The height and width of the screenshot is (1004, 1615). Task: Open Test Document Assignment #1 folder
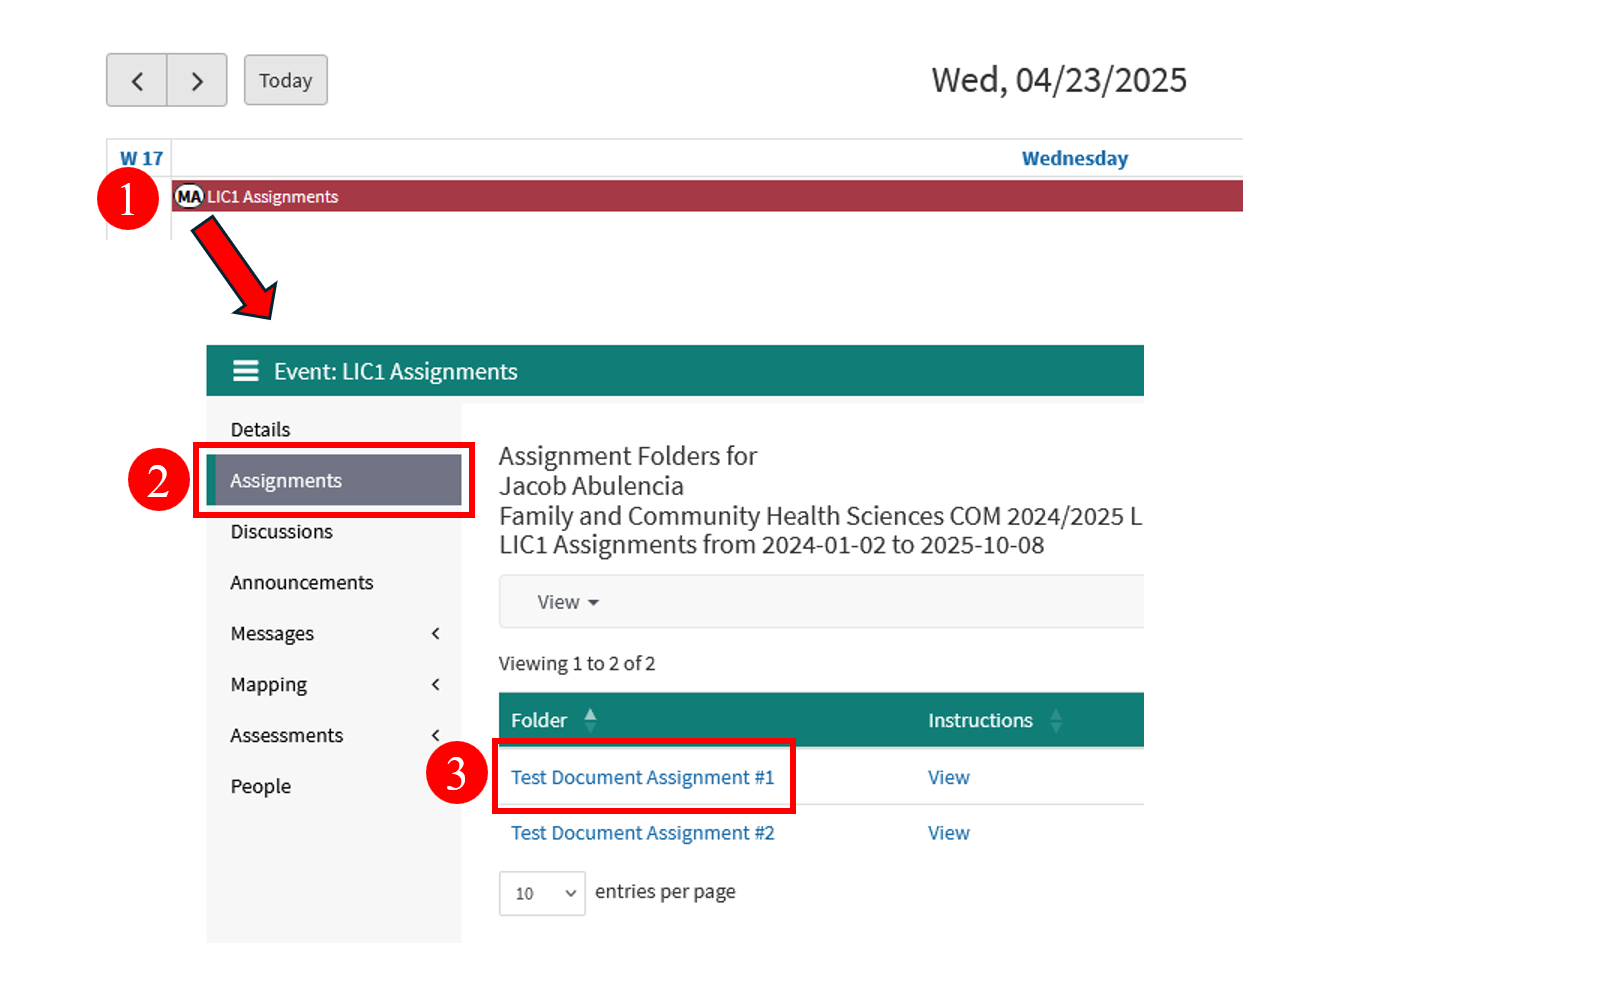643,777
